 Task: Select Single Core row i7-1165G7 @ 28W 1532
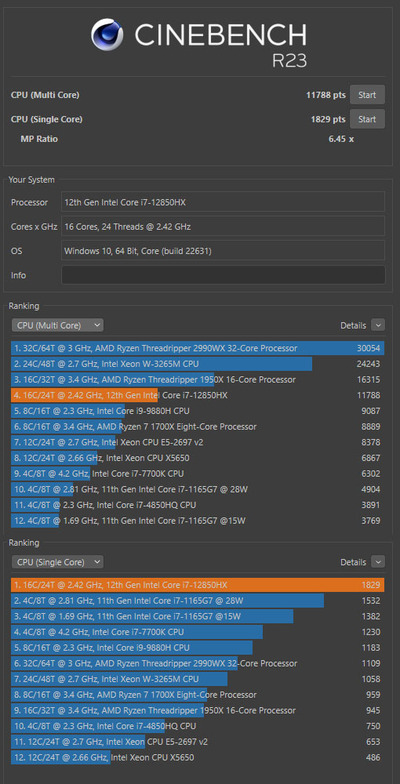198,600
